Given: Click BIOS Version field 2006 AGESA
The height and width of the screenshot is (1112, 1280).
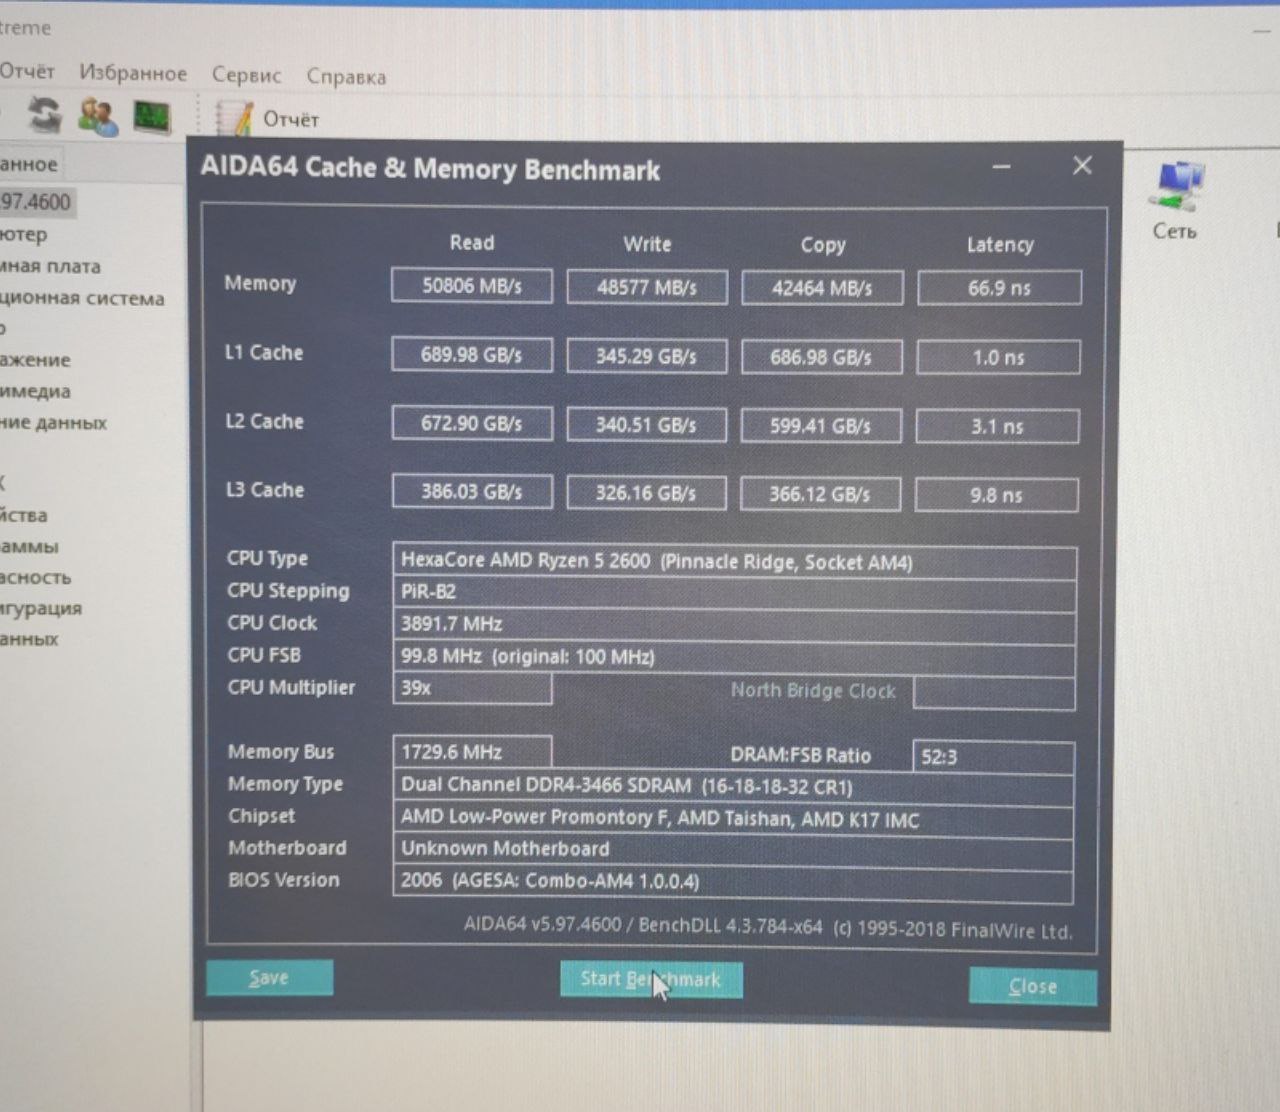Looking at the screenshot, I should click(734, 883).
